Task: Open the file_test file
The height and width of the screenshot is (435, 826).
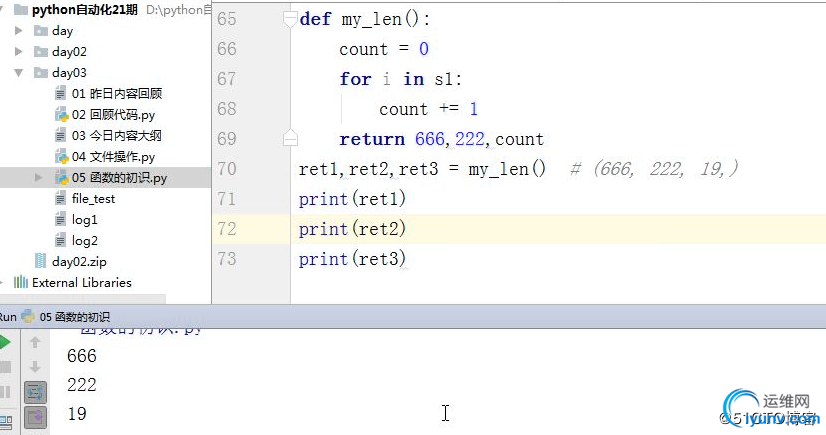Action: pos(93,199)
